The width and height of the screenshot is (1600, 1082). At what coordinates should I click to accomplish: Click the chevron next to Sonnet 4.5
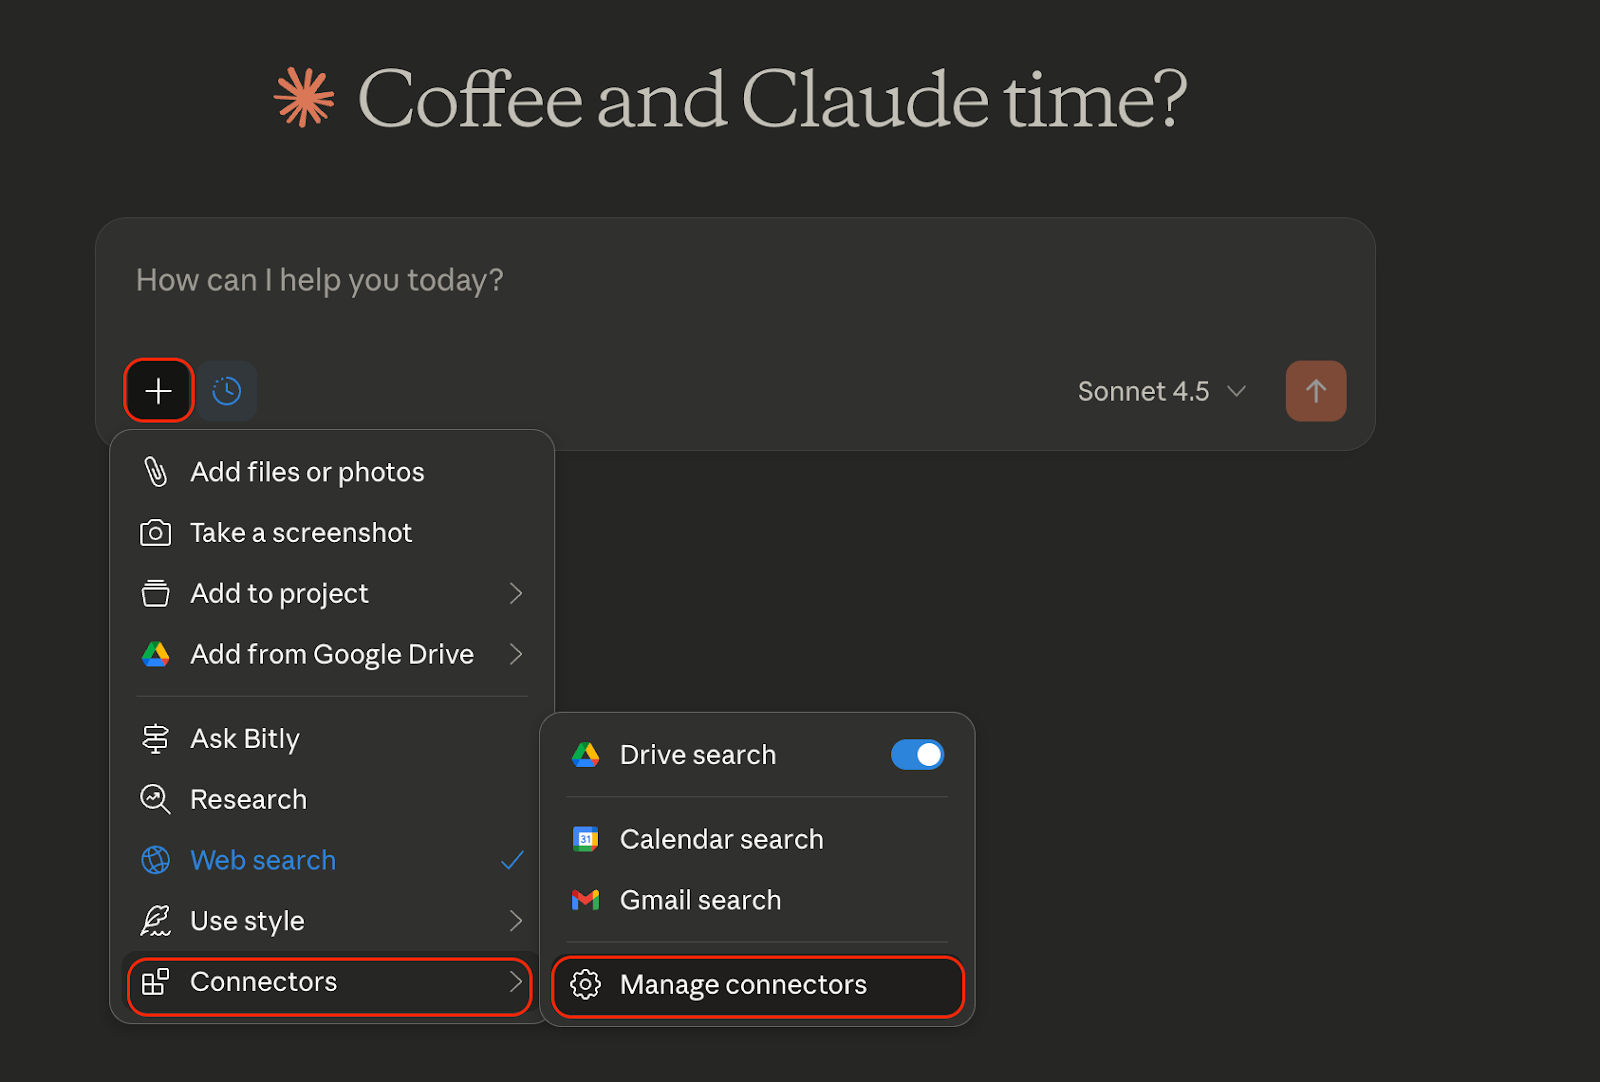(1237, 391)
